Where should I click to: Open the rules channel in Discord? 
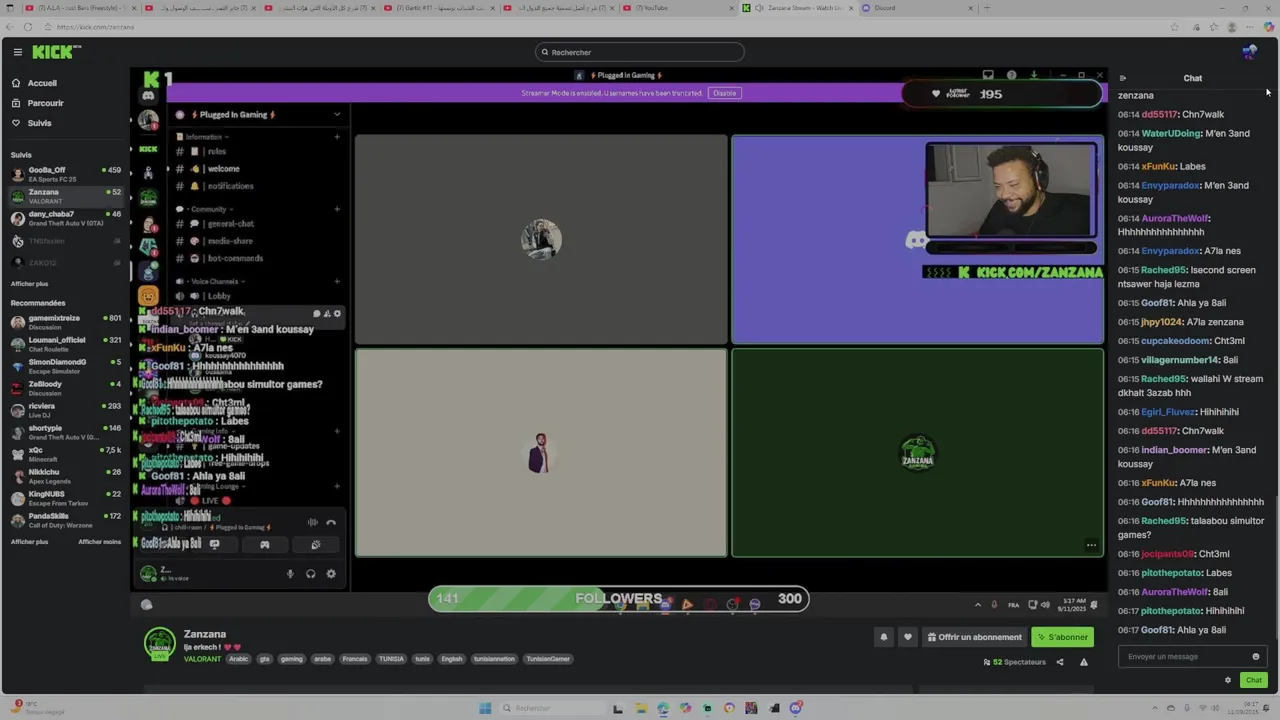click(217, 151)
